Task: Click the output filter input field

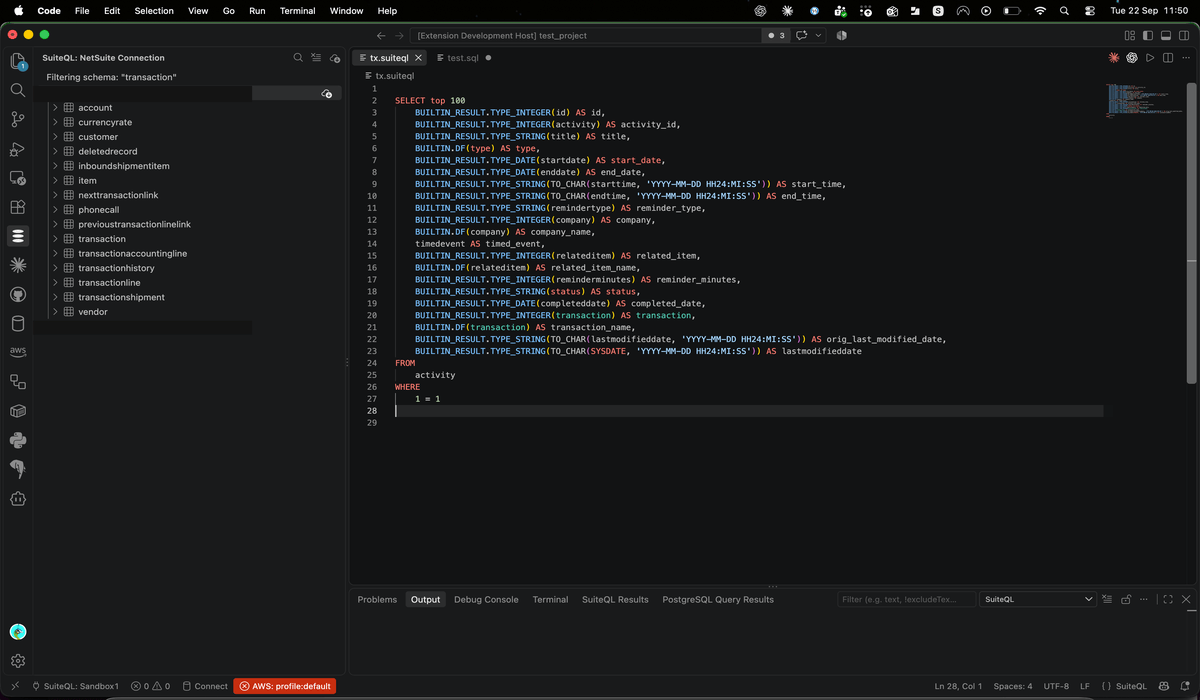Action: click(x=906, y=599)
